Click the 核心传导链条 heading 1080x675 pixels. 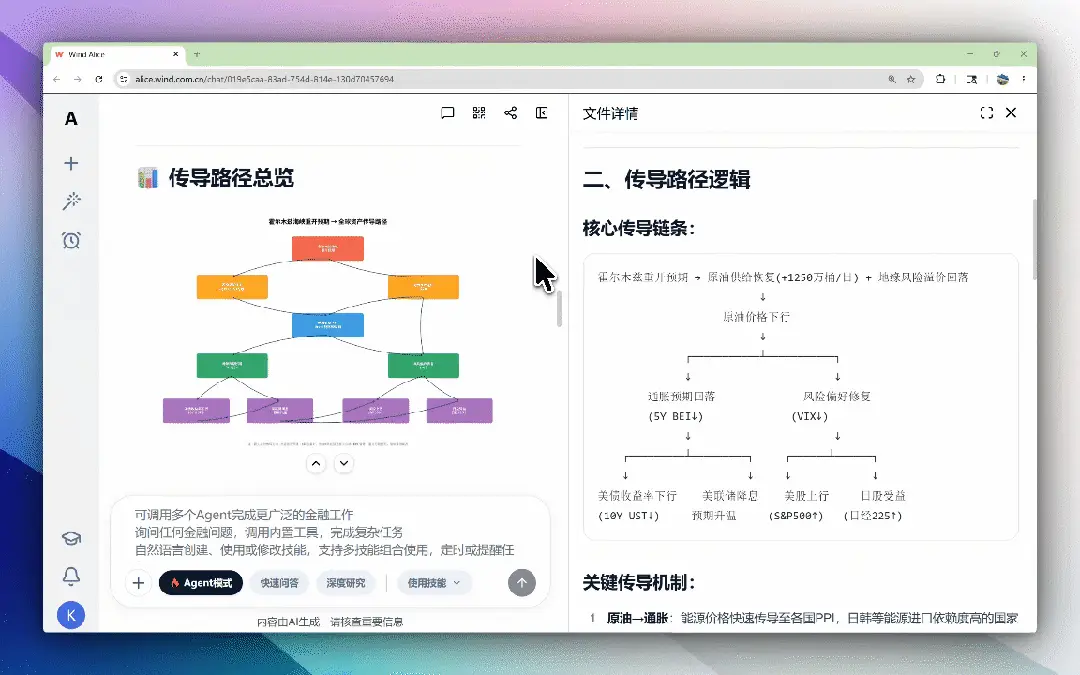coord(638,228)
